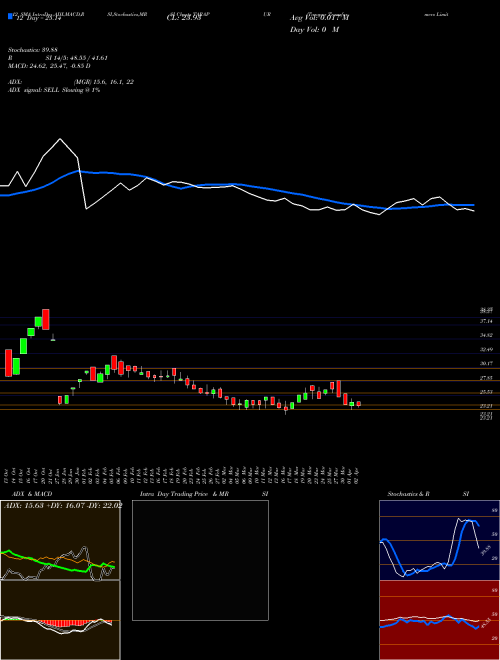500x660 pixels.
Task: Click the "ADX: 15.63 +DY: 16.07 -DY: 22.02" header
Action: pyautogui.click(x=63, y=506)
